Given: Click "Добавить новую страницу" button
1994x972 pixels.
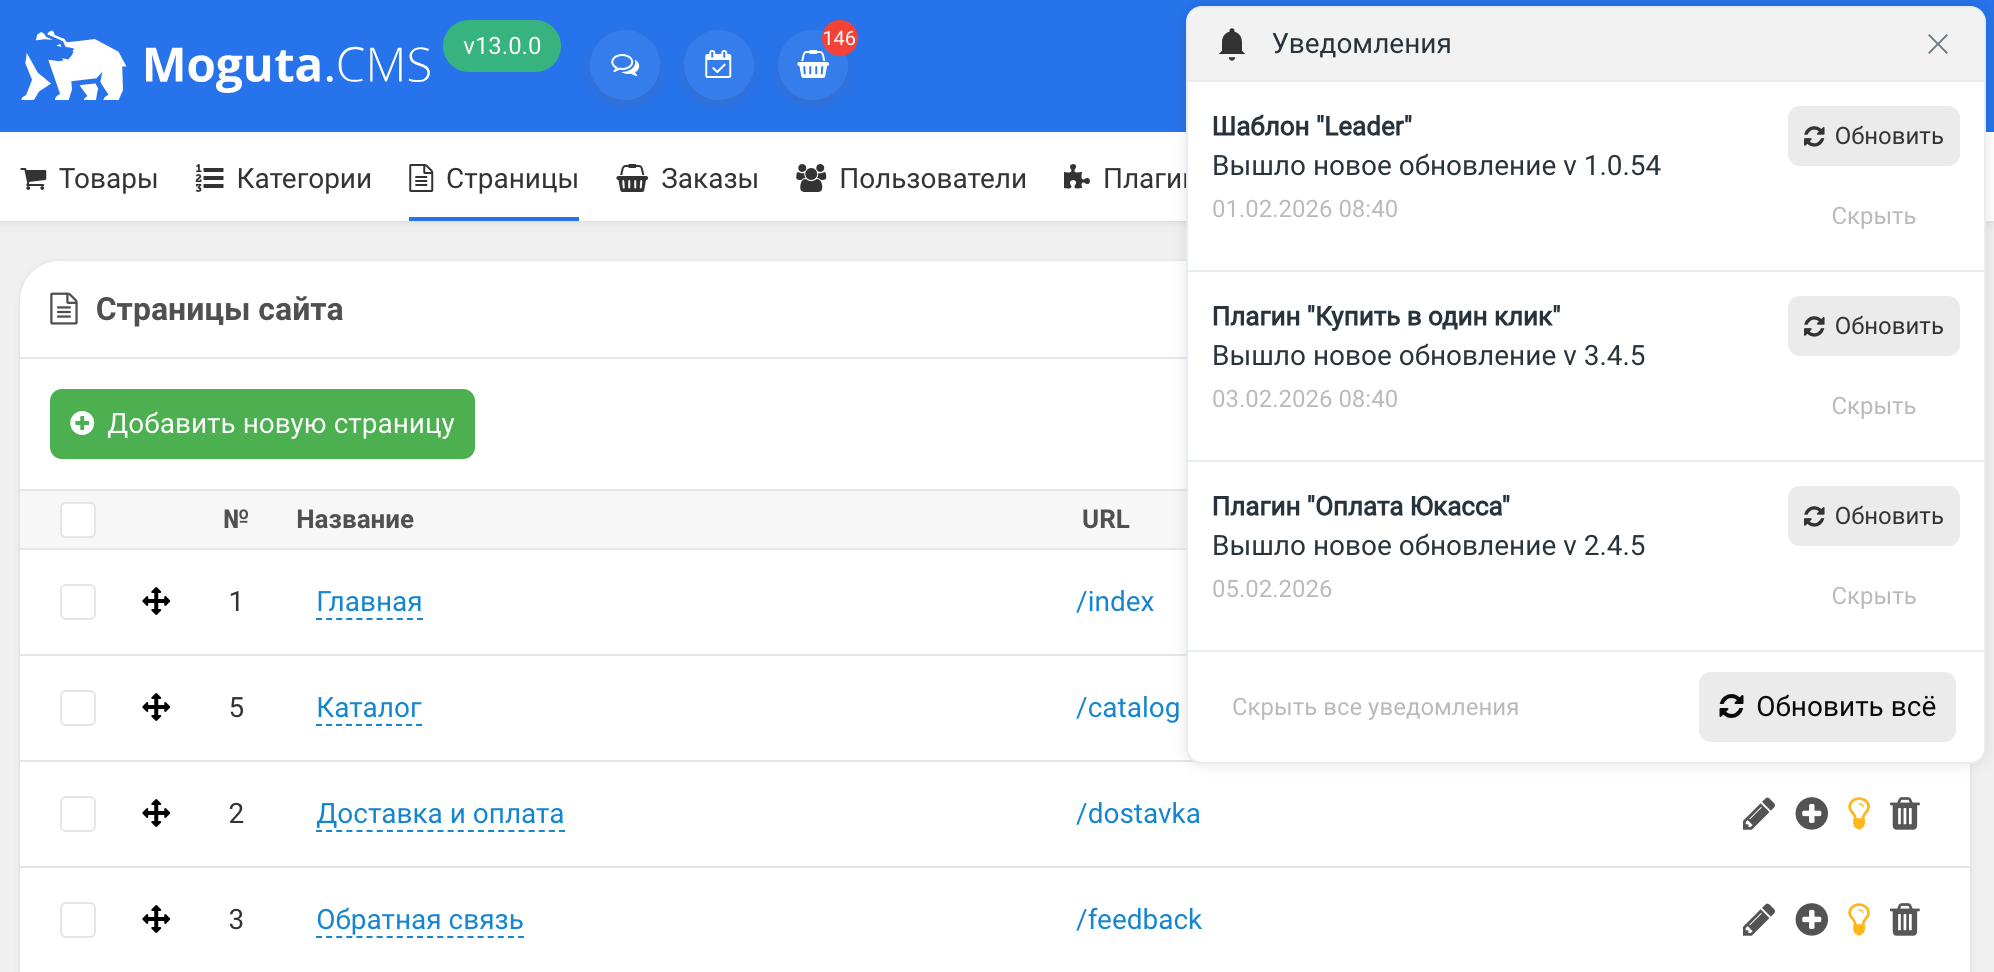Looking at the screenshot, I should 261,423.
